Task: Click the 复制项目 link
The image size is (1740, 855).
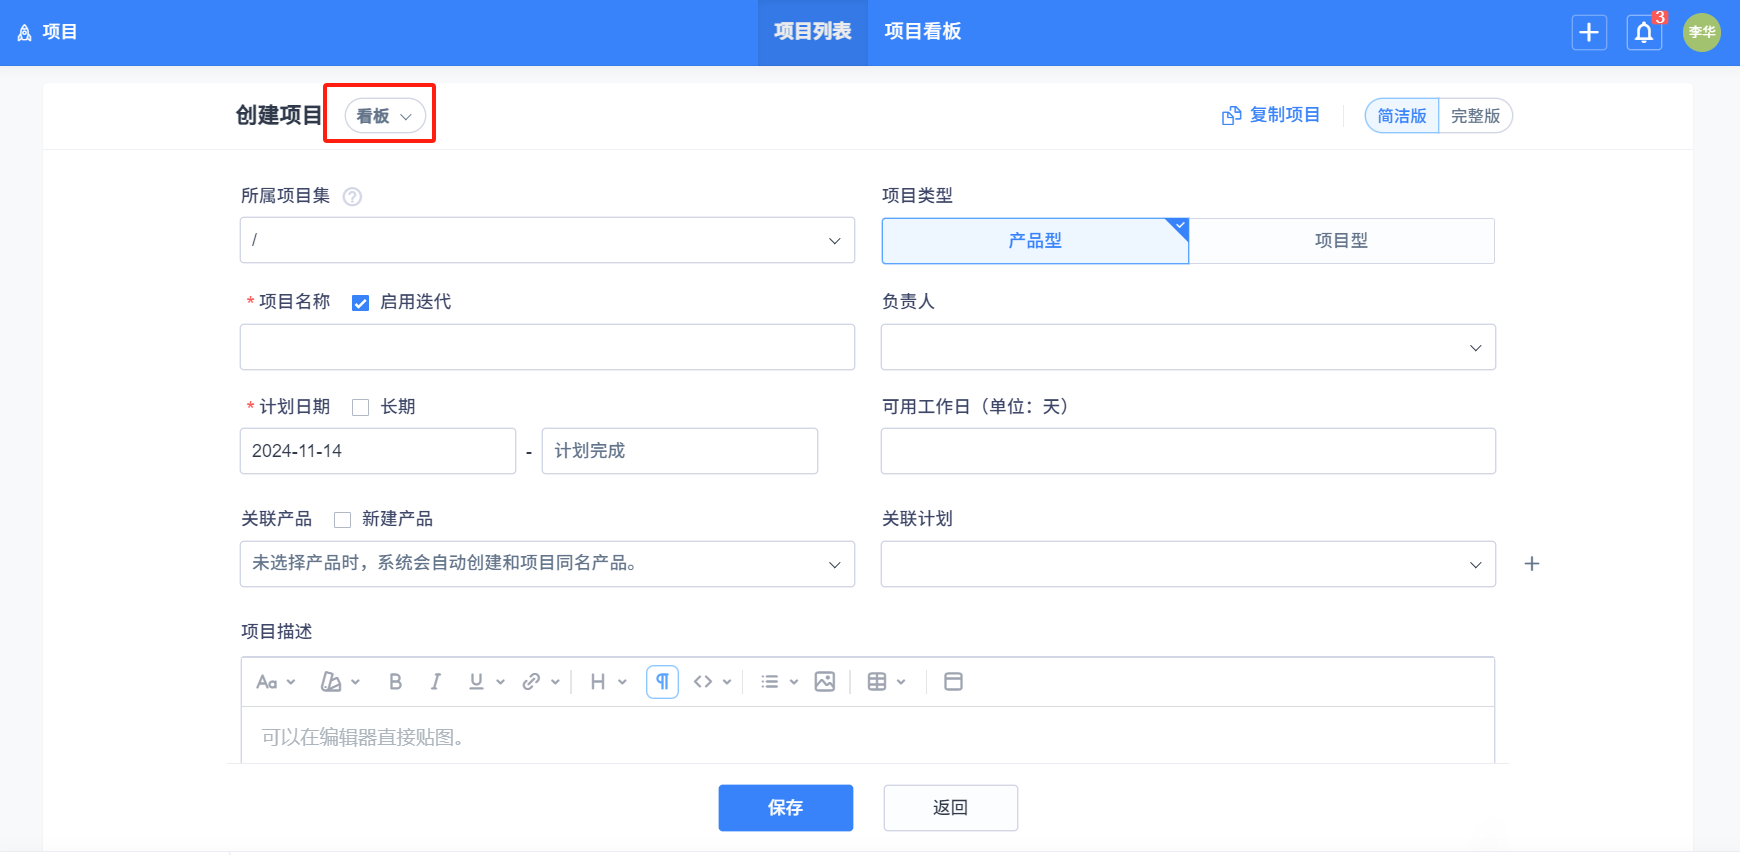Action: click(x=1271, y=115)
